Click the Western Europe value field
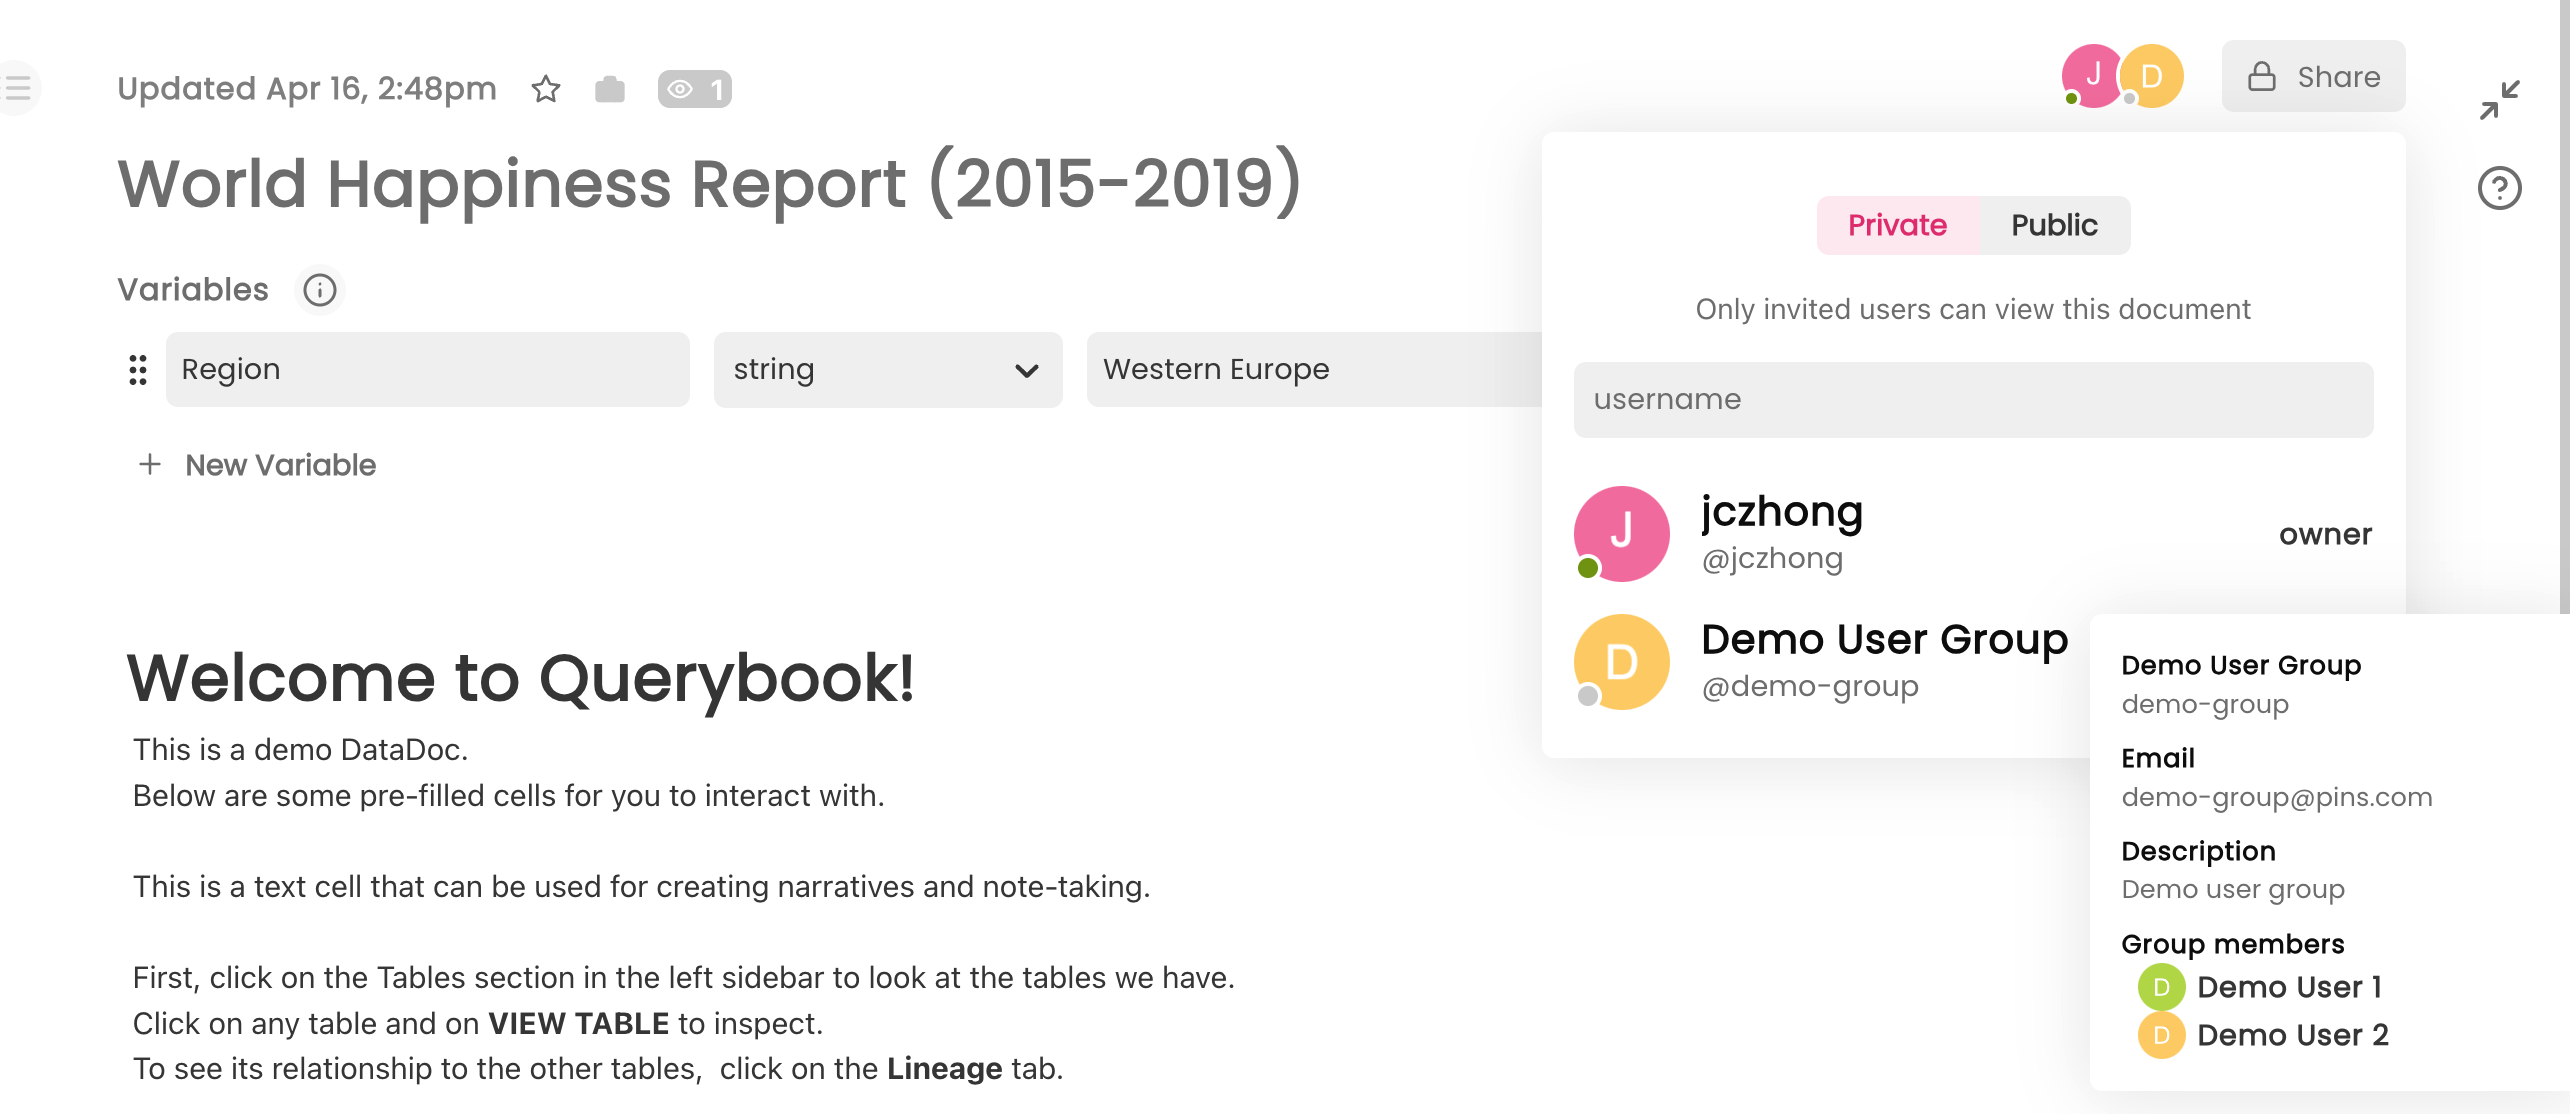 [x=1314, y=370]
